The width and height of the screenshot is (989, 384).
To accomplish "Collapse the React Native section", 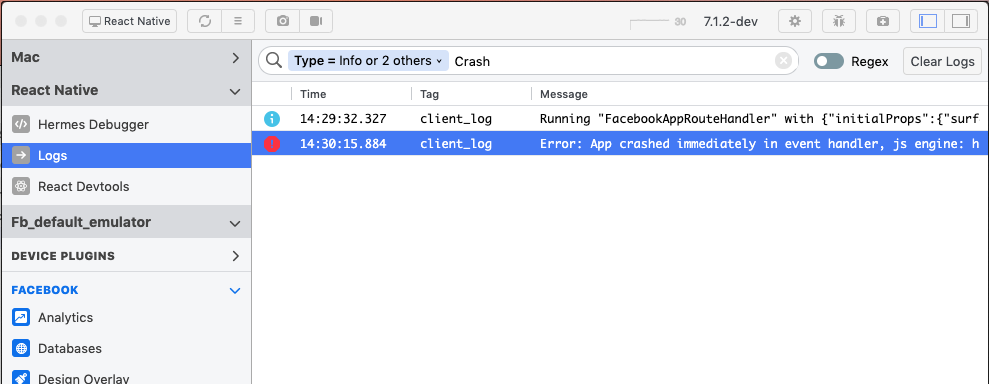I will click(x=126, y=90).
